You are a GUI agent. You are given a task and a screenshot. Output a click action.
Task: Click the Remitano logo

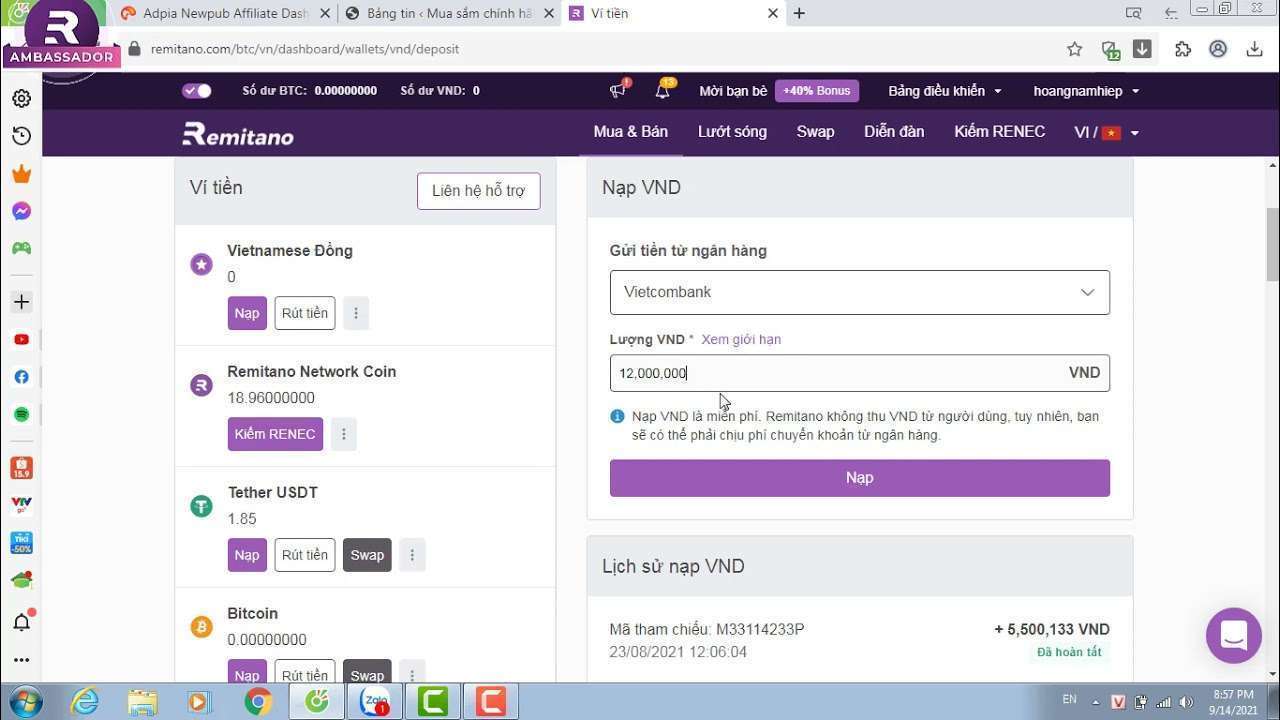(x=238, y=133)
